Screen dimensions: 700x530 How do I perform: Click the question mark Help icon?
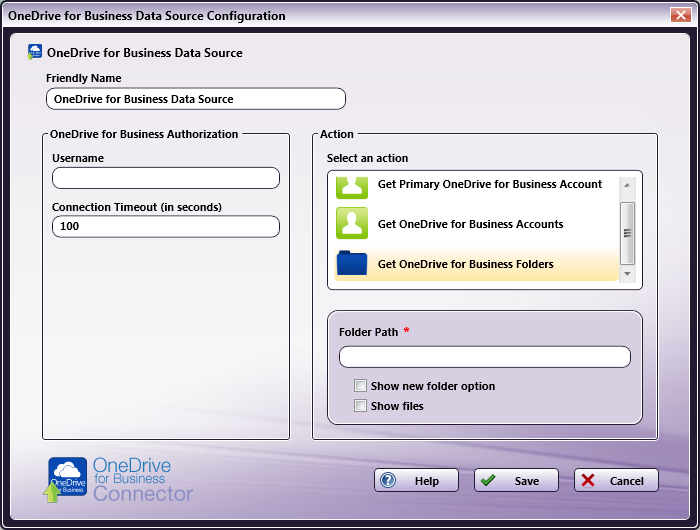pos(388,480)
